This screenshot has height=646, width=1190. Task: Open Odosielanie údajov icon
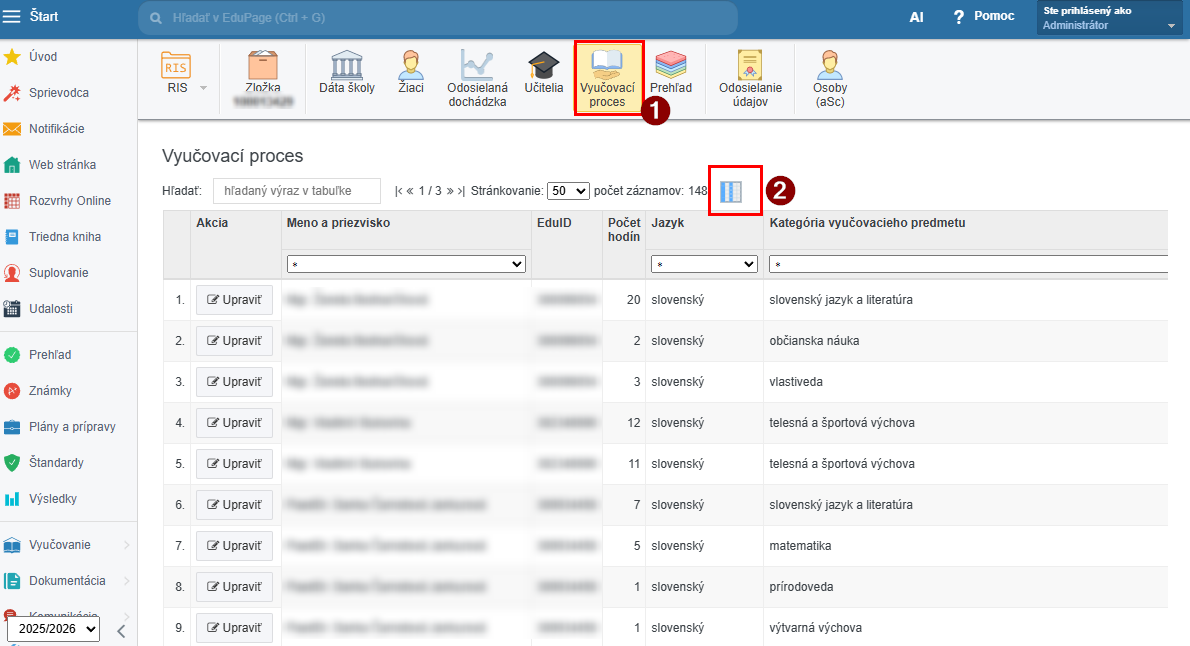750,78
